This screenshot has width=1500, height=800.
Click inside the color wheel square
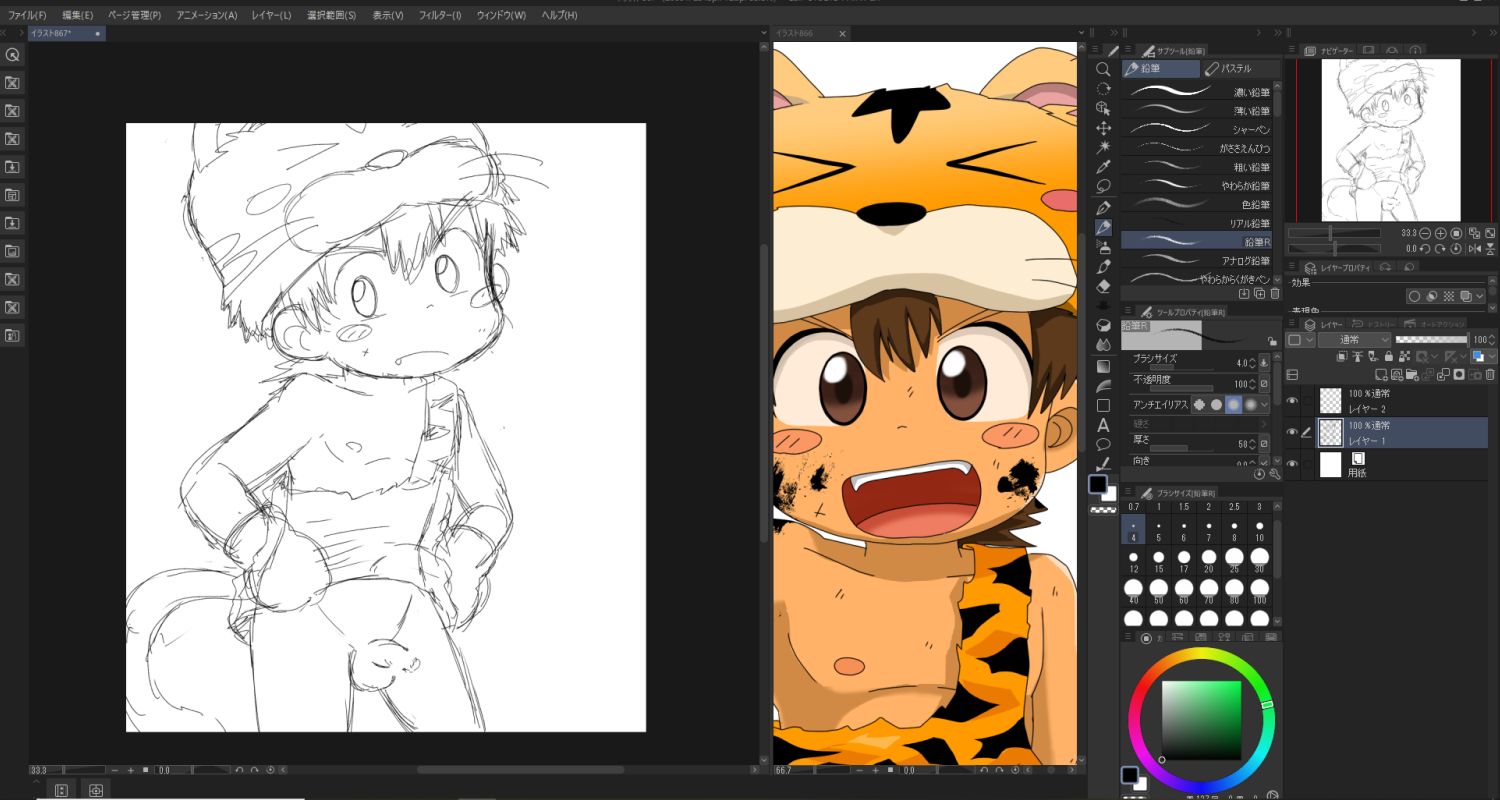1201,721
